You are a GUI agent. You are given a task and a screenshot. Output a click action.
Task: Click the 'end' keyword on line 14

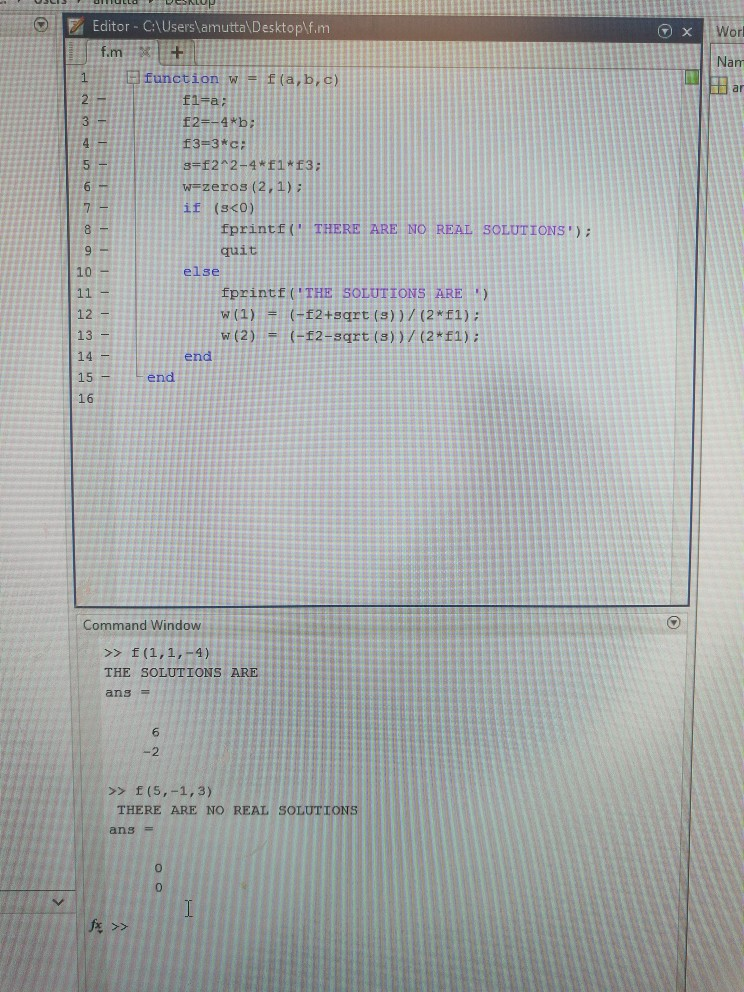point(197,356)
